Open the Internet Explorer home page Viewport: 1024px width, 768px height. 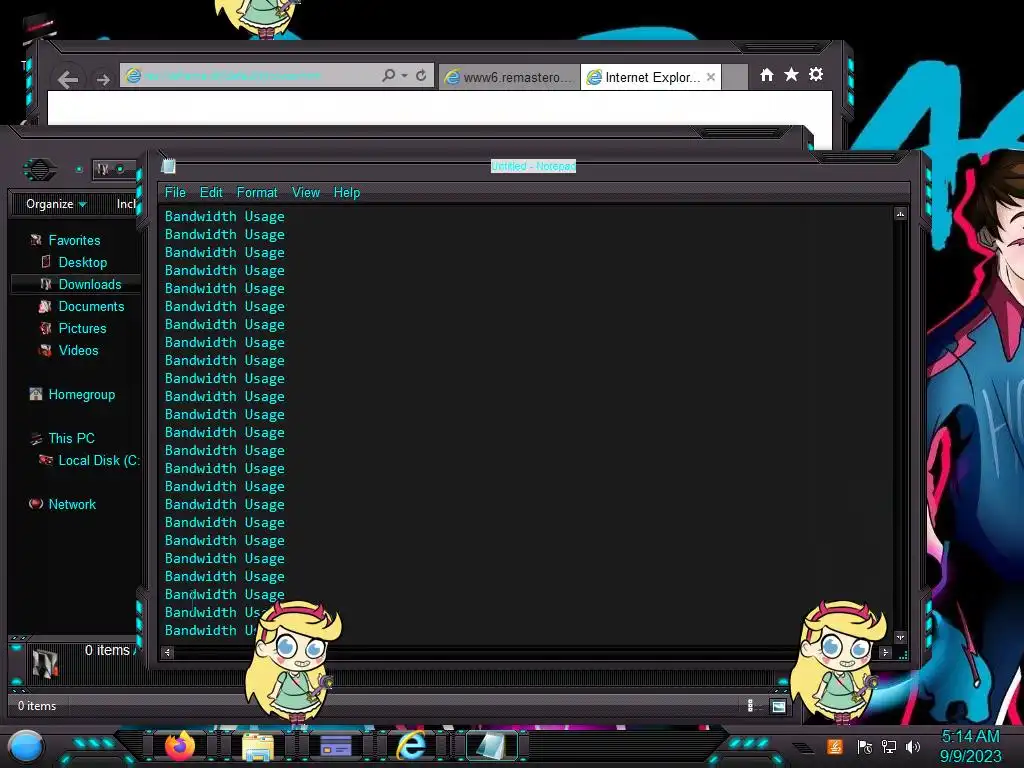pyautogui.click(x=767, y=75)
